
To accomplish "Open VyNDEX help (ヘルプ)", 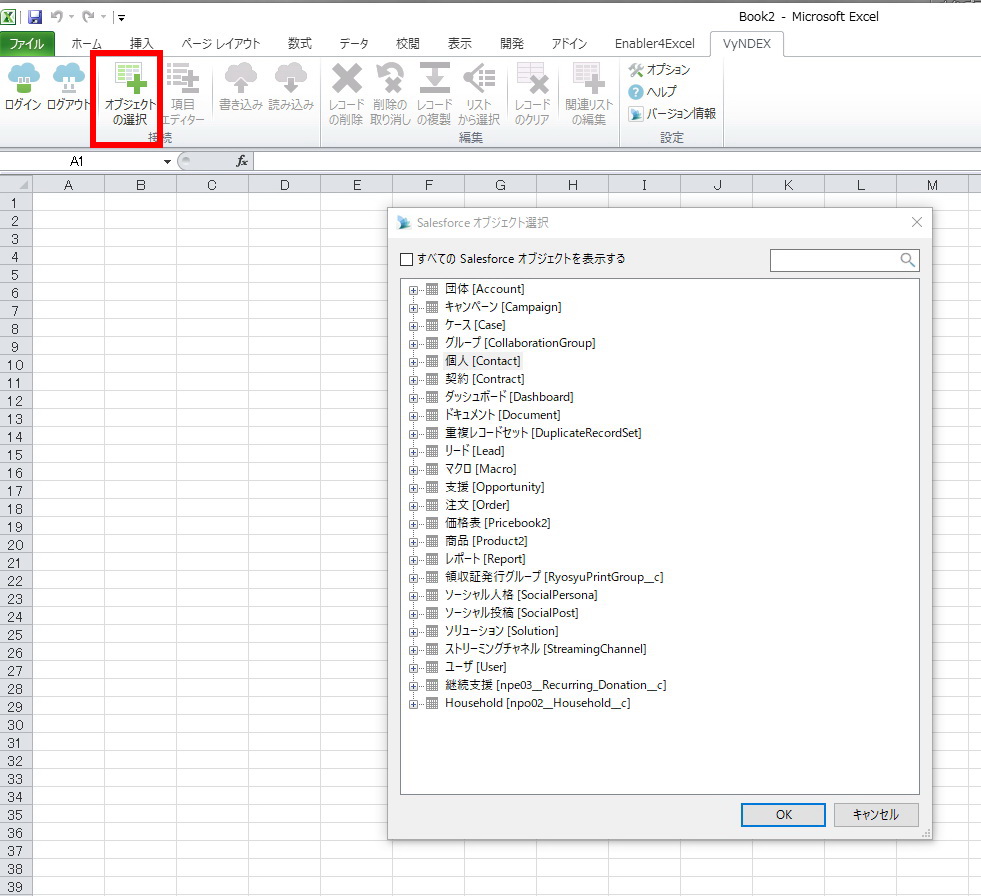I will point(653,91).
